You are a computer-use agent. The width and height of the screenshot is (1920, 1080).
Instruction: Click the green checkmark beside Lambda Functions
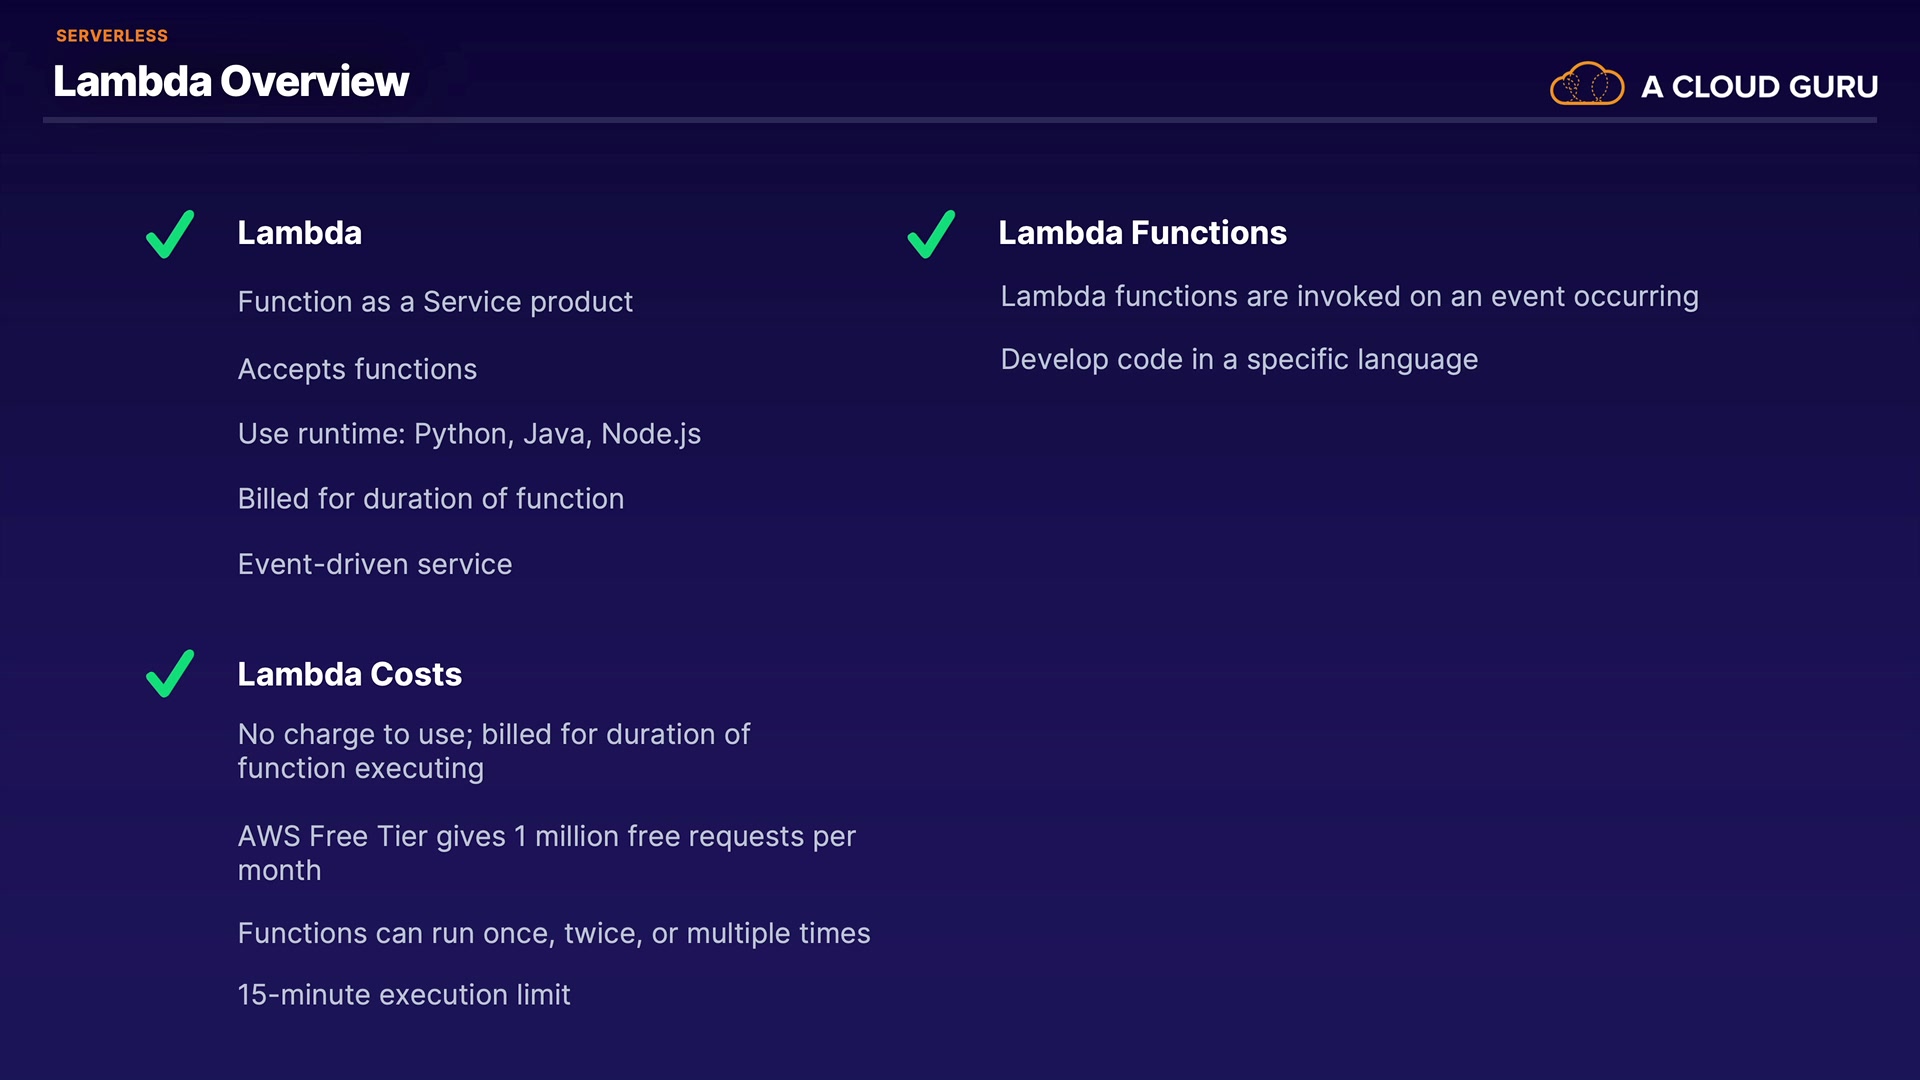pyautogui.click(x=931, y=235)
